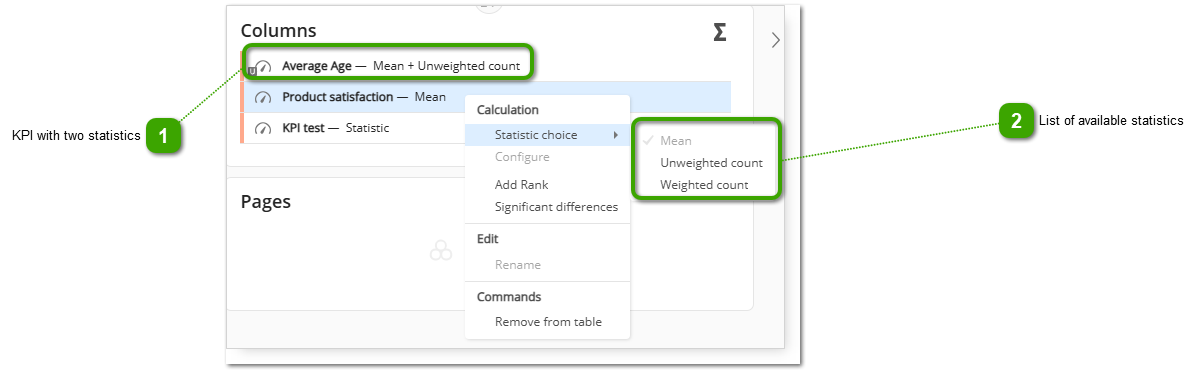Screen dimensions: 1200x373
Task: Click the Sigma statistics icon in Columns
Action: pos(719,33)
